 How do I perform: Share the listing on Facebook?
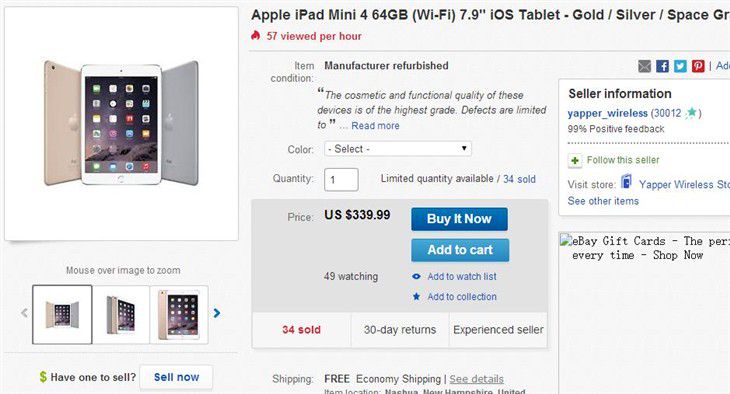[662, 66]
